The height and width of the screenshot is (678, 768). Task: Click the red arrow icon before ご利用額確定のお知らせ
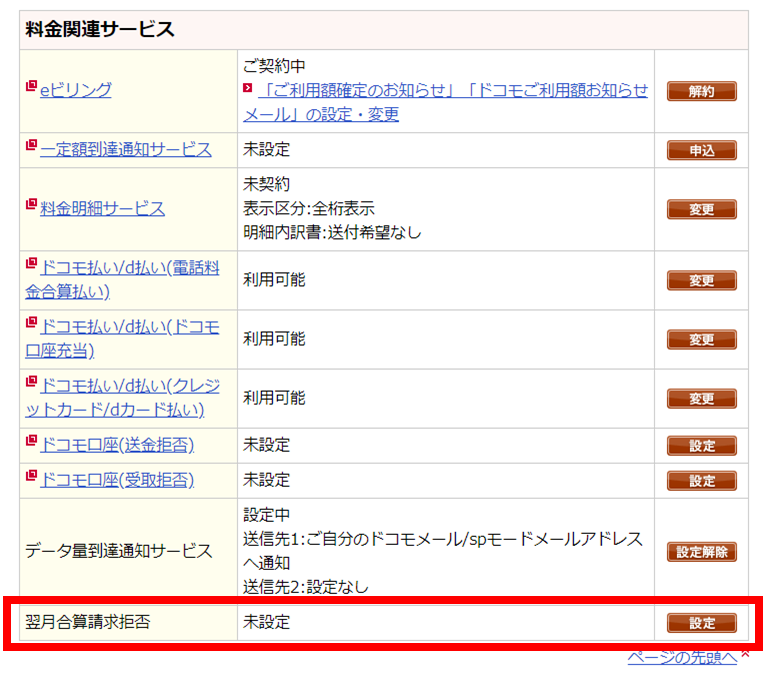248,88
